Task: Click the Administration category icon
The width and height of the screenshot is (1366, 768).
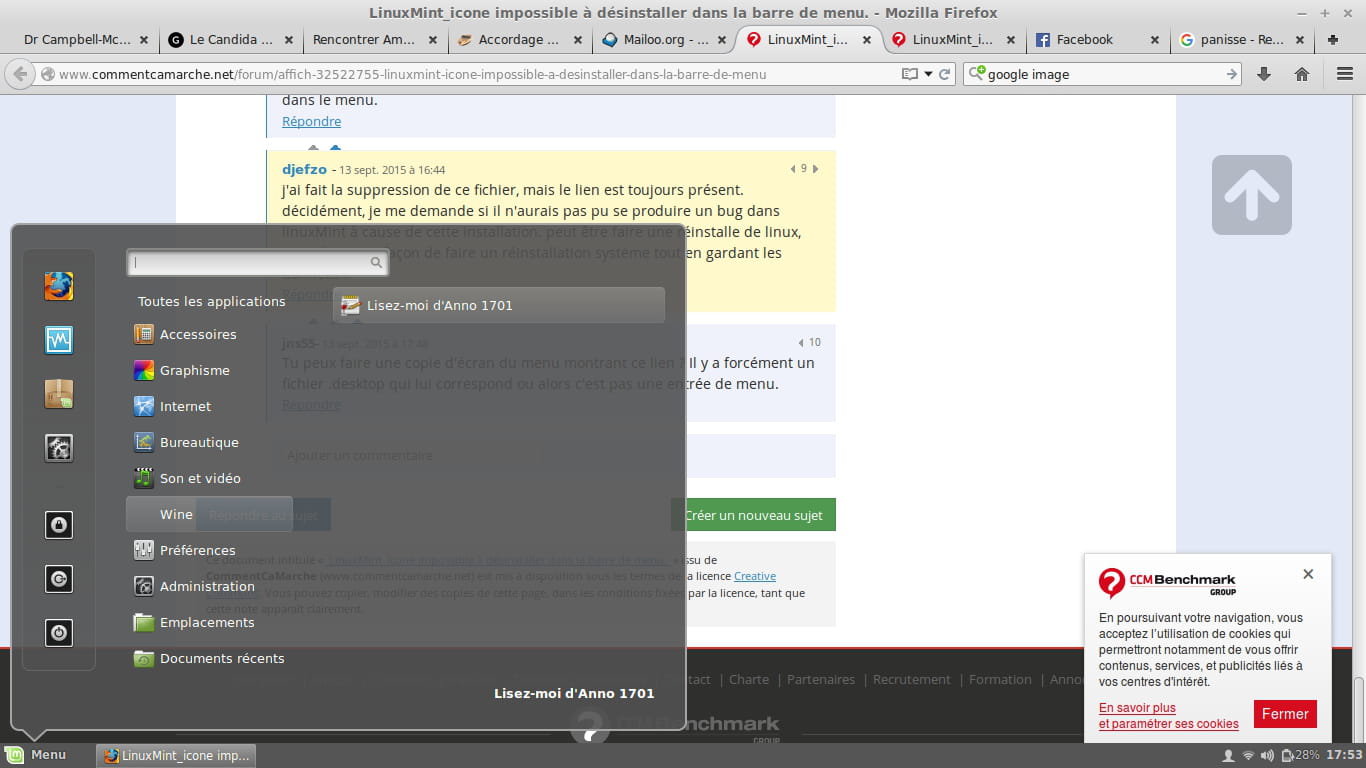Action: tap(144, 586)
